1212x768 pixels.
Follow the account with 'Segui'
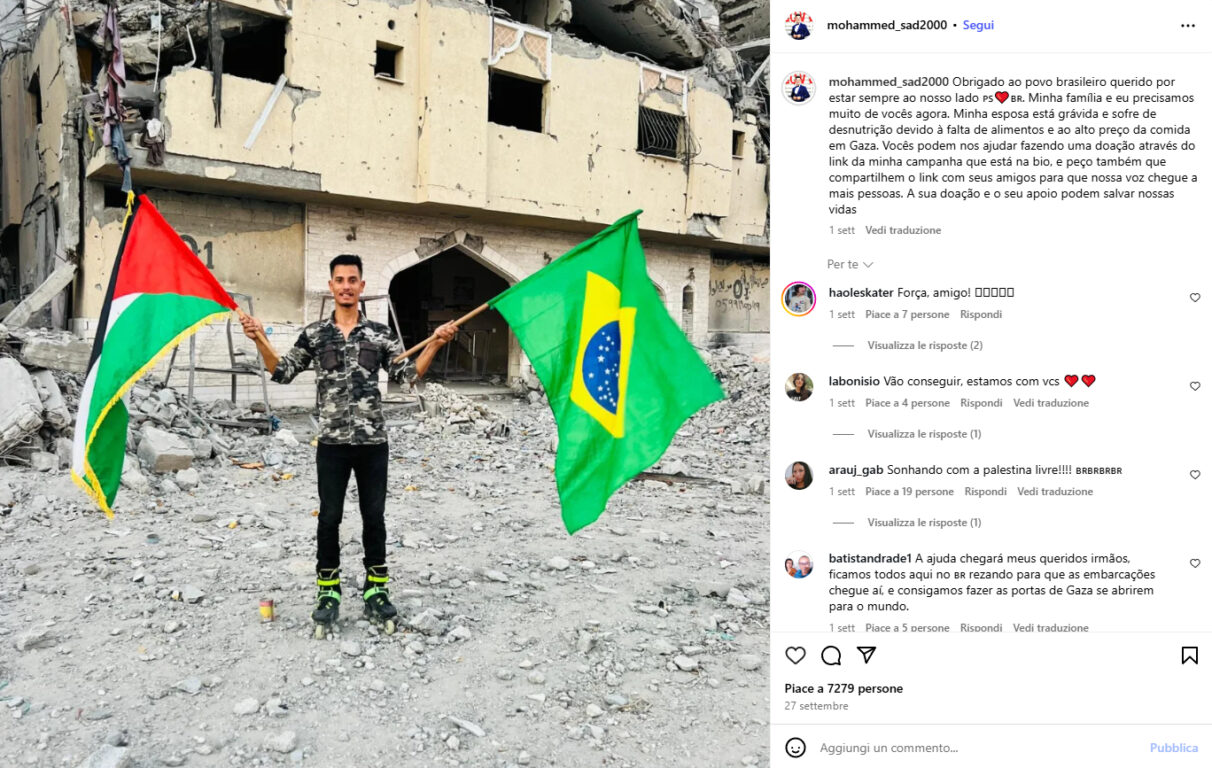click(978, 25)
